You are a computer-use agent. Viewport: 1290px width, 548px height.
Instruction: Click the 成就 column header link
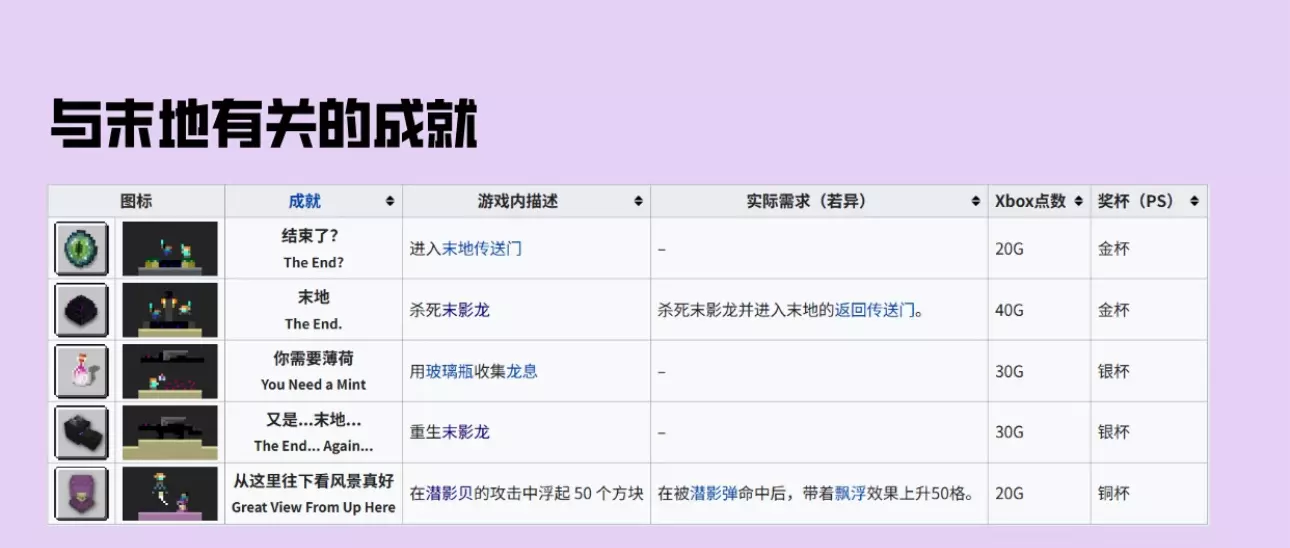[x=305, y=201]
